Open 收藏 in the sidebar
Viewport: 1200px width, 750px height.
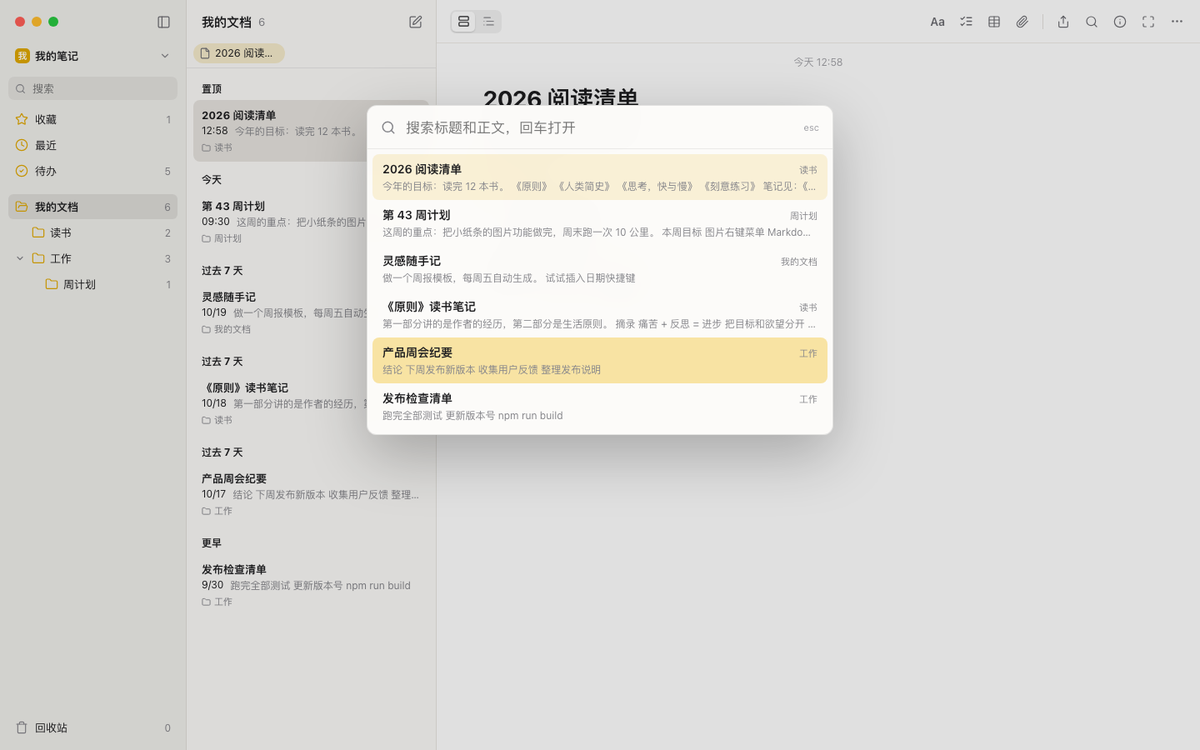(93, 120)
